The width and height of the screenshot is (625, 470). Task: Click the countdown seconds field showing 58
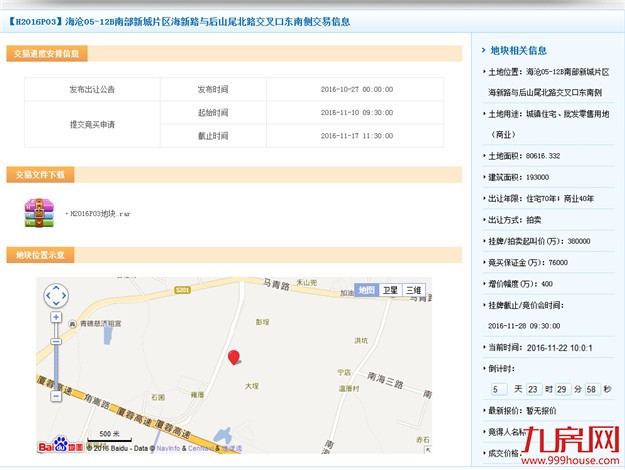pos(592,389)
